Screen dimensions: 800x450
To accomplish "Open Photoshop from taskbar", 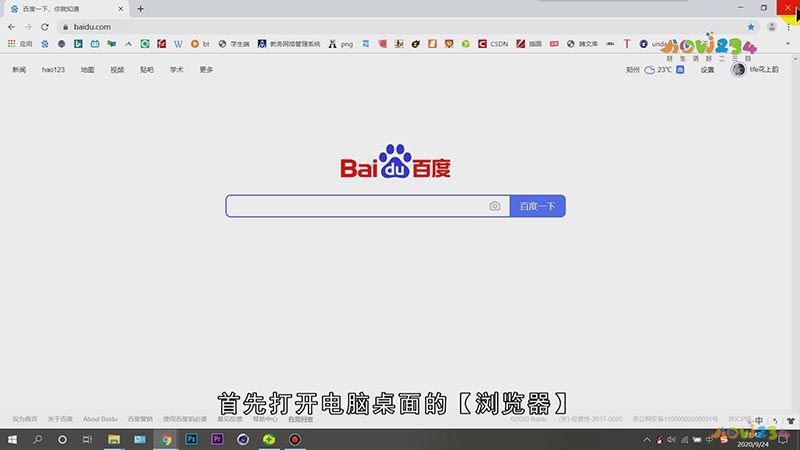I will [x=191, y=439].
